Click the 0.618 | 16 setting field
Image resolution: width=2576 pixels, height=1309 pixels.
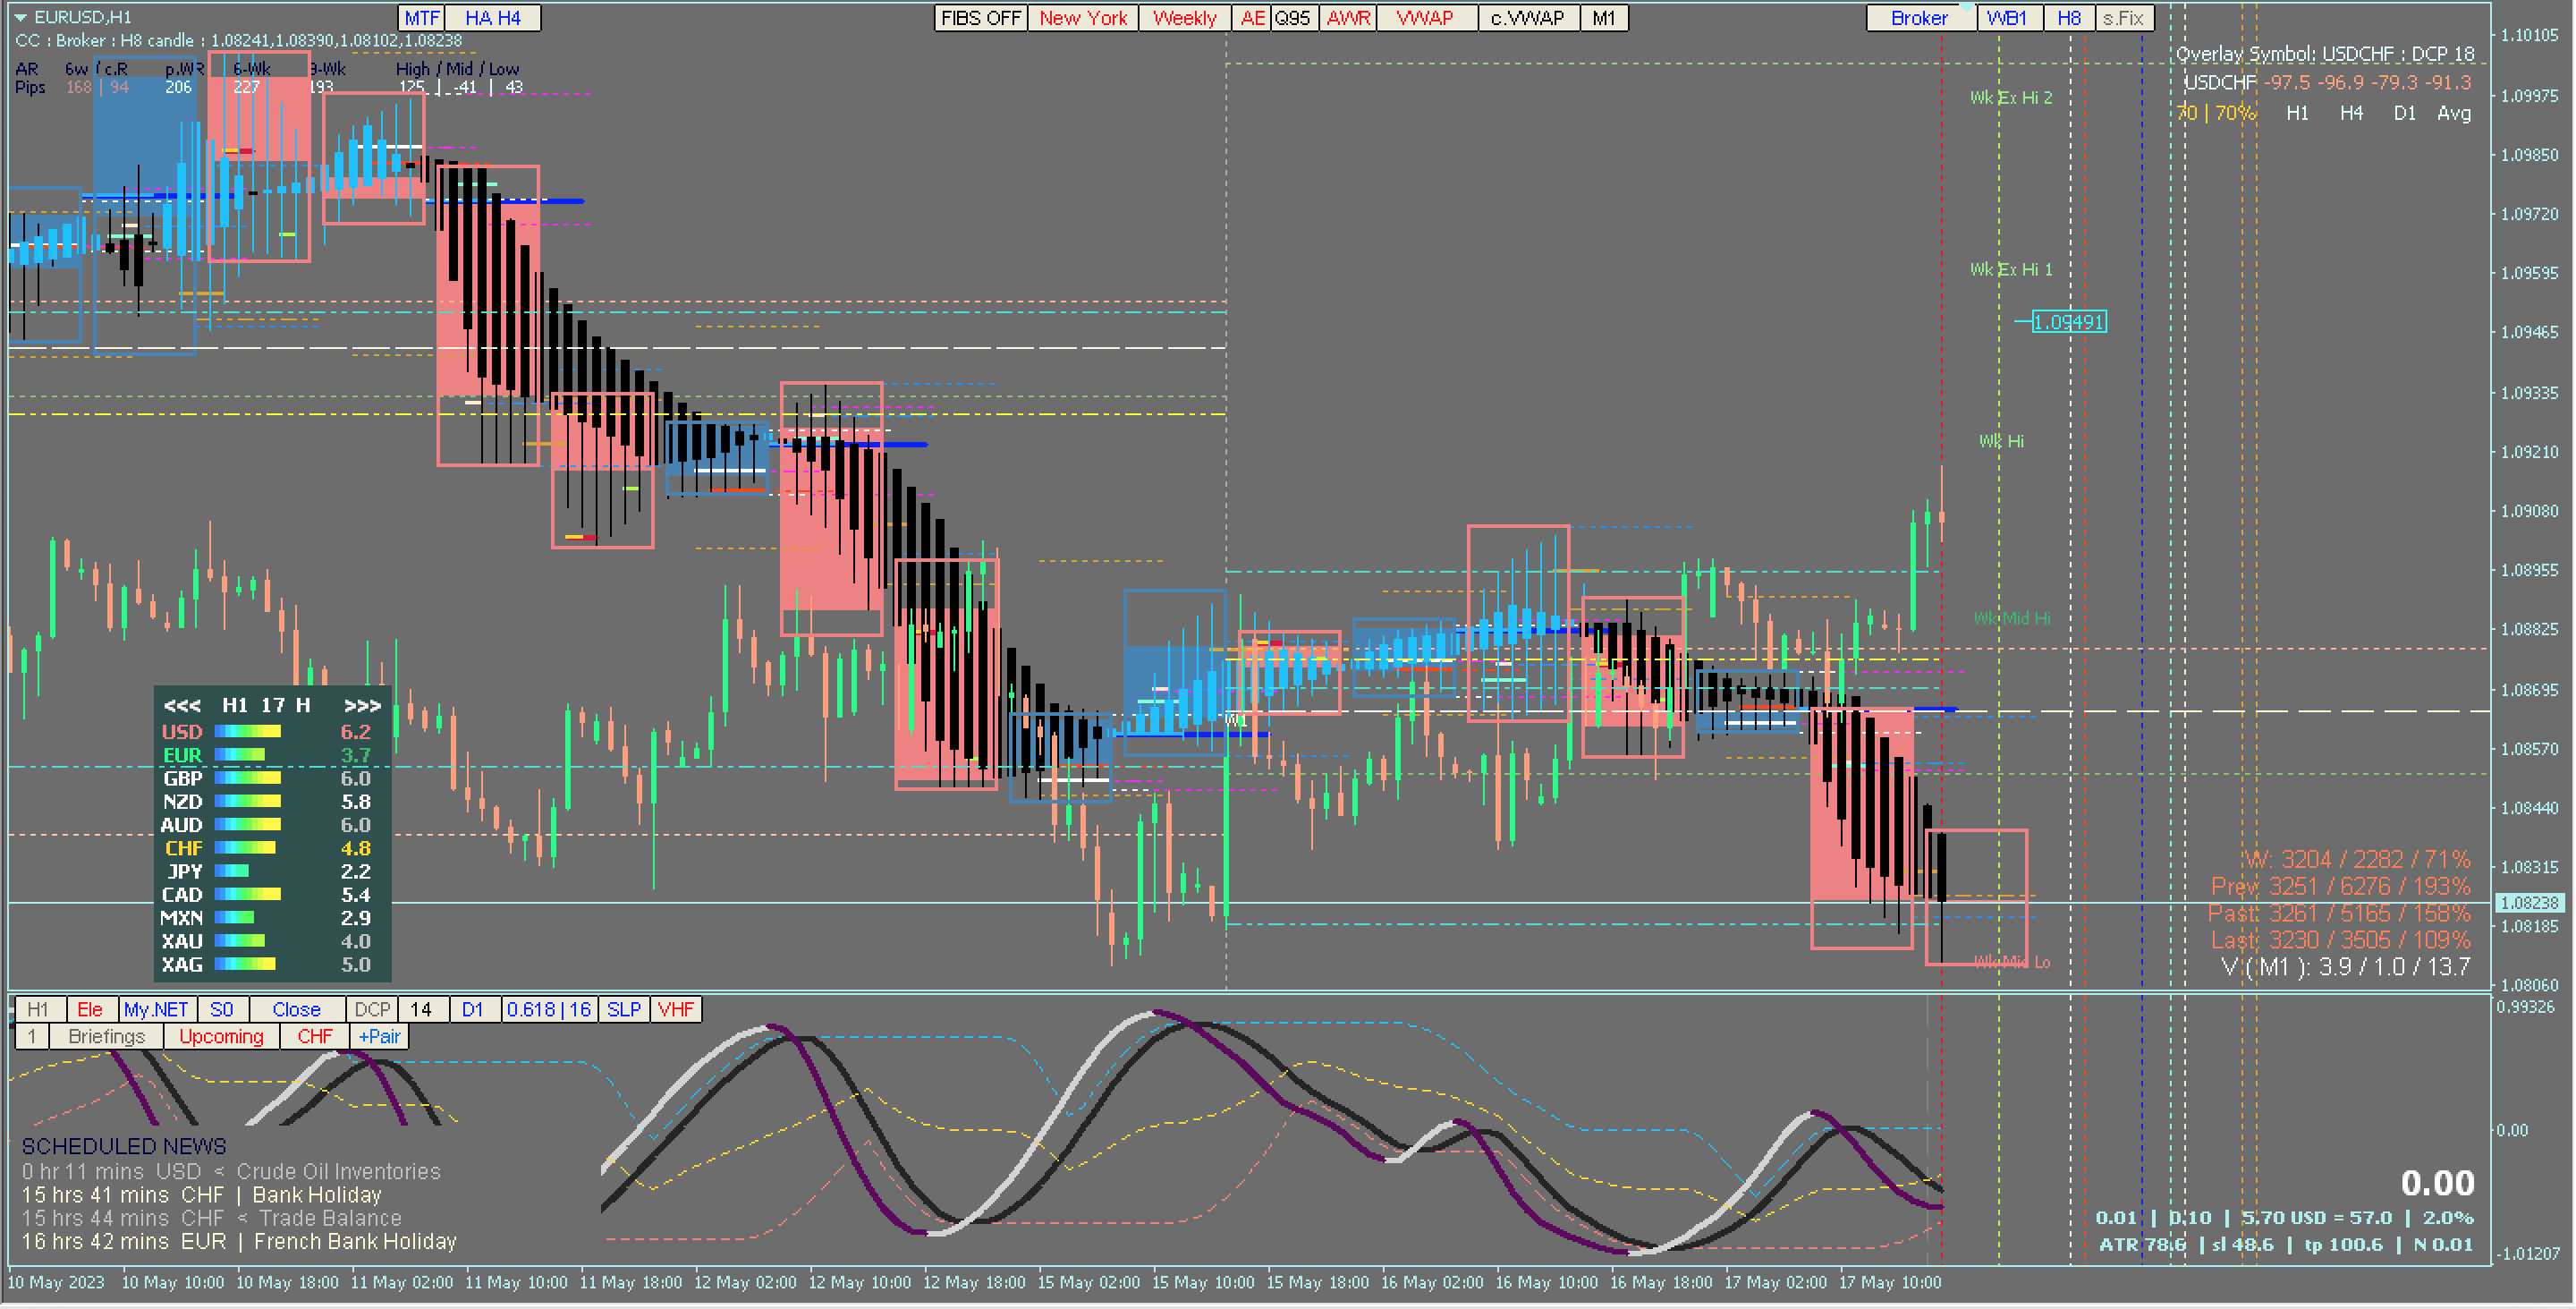coord(548,1010)
